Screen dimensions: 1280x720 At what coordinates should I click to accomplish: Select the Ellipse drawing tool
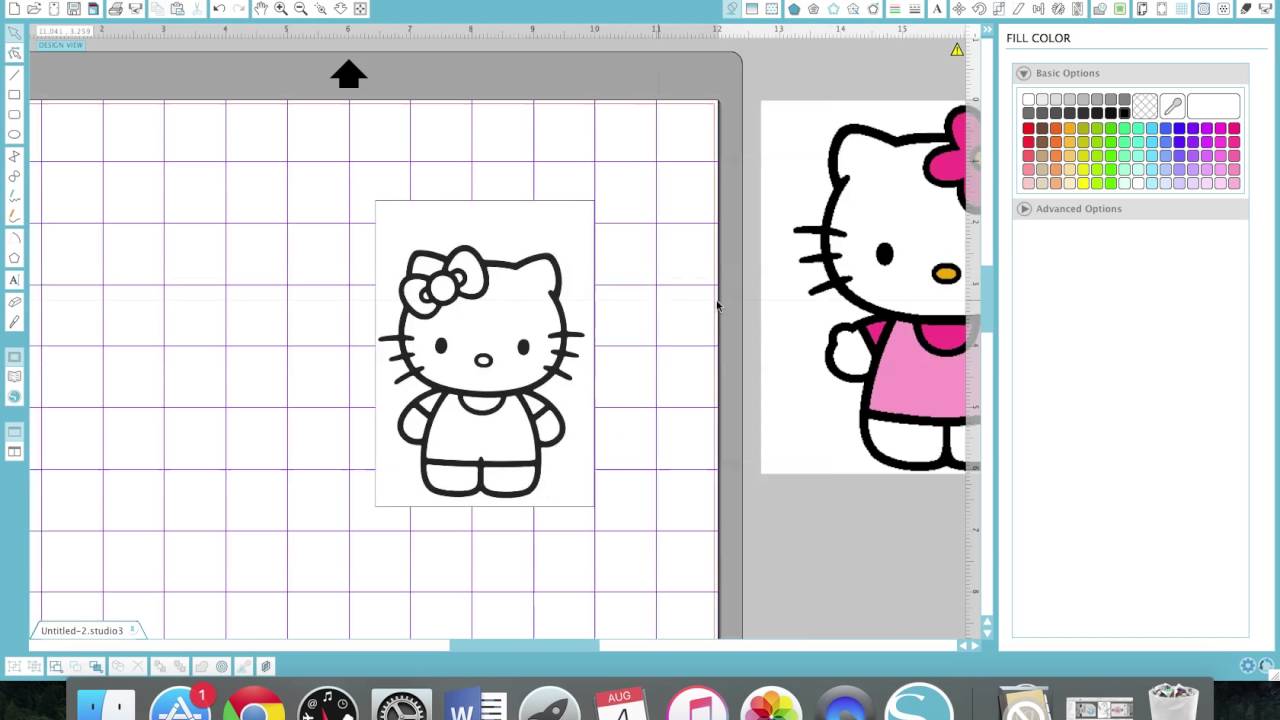(x=14, y=135)
